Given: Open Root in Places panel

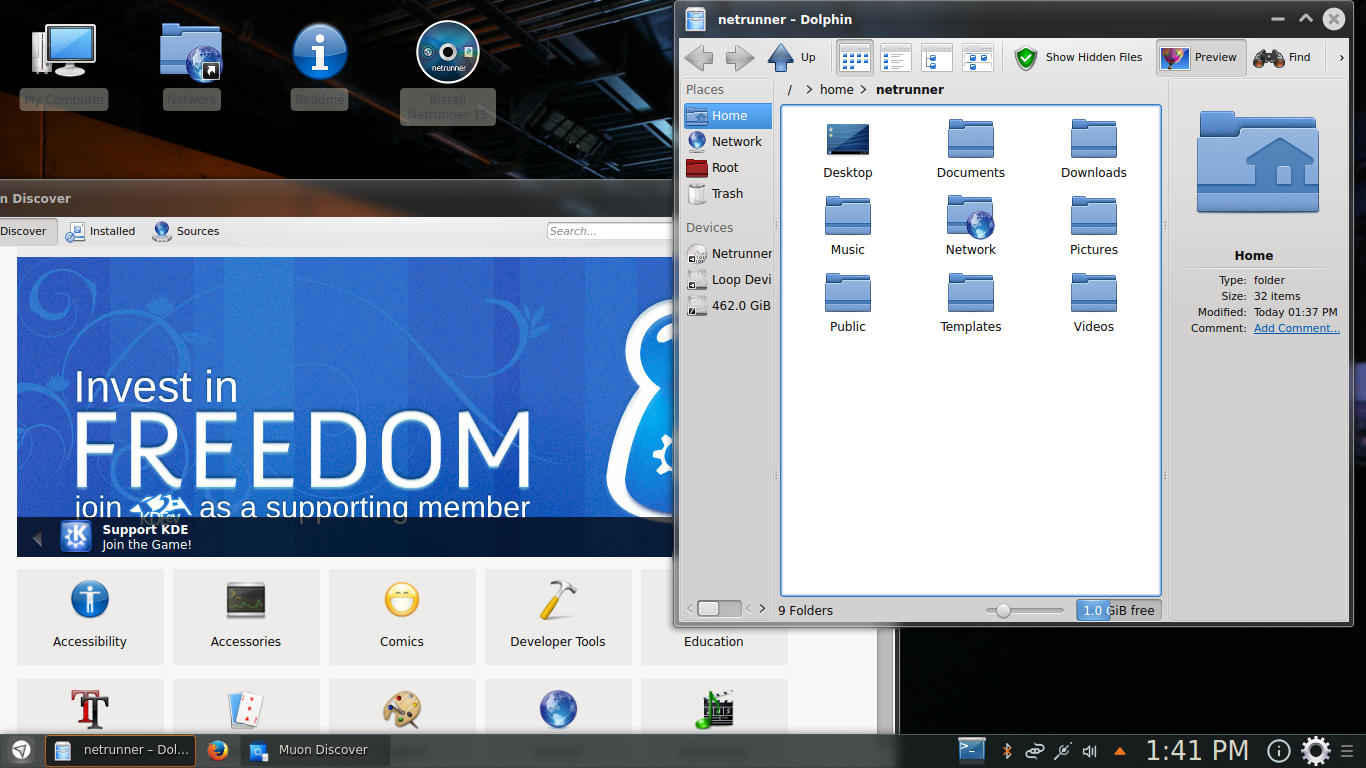Looking at the screenshot, I should click(728, 168).
